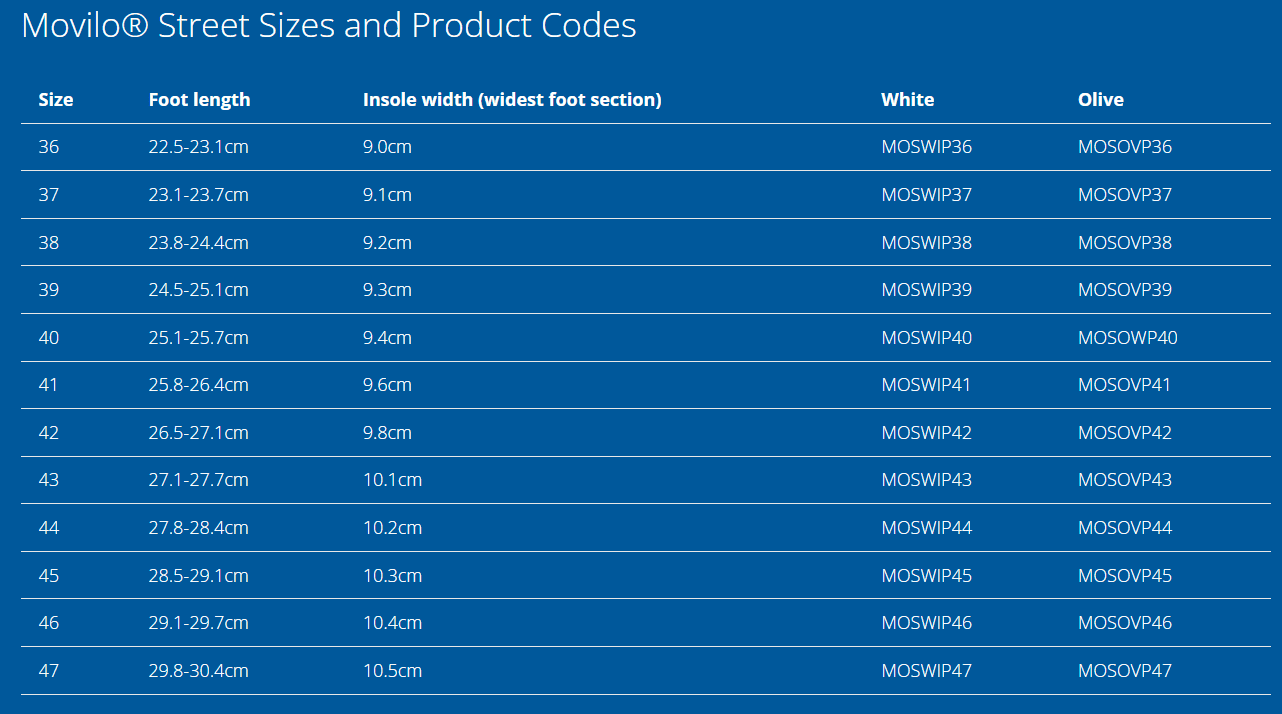Select product code MOSWIP47
The height and width of the screenshot is (714, 1282).
click(x=926, y=671)
